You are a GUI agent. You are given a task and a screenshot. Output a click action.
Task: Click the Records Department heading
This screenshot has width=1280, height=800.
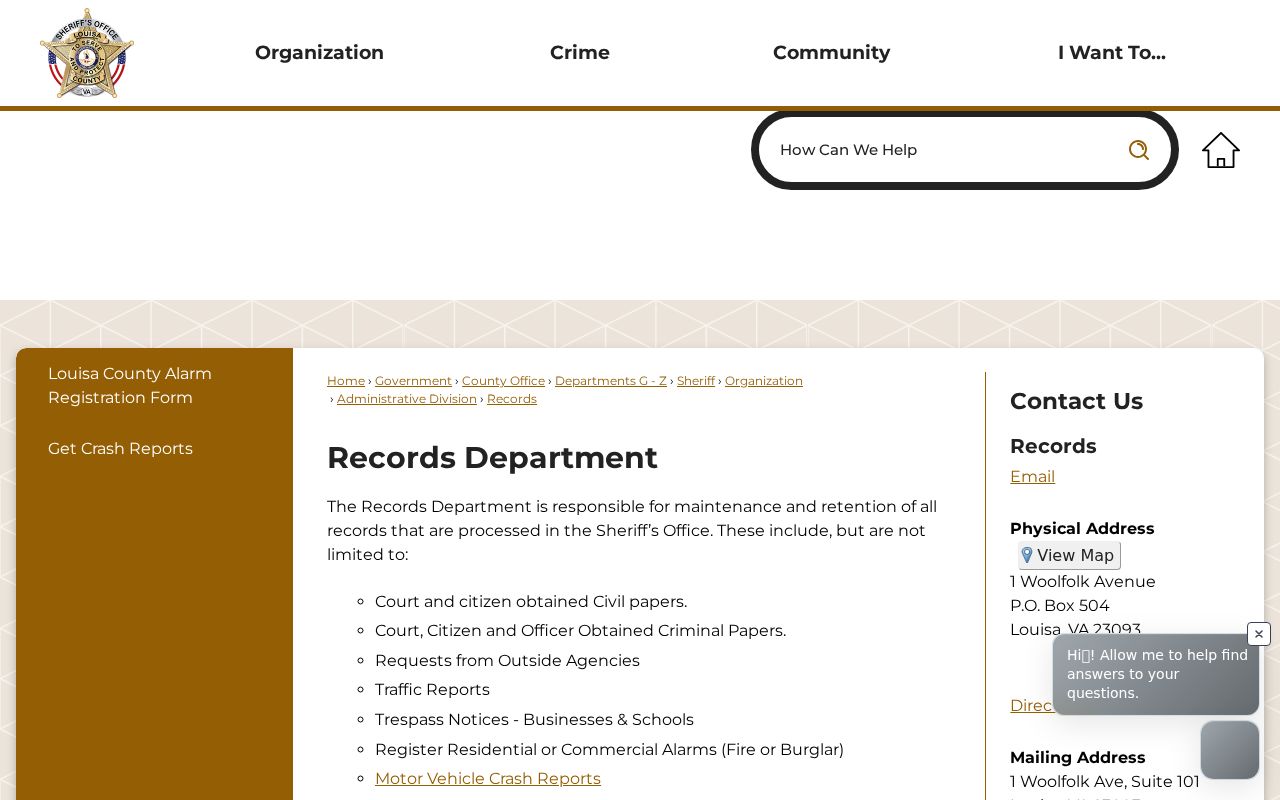[x=492, y=458]
